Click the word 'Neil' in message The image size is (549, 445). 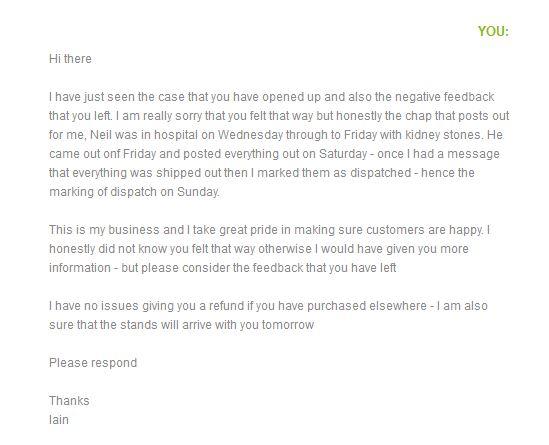100,134
